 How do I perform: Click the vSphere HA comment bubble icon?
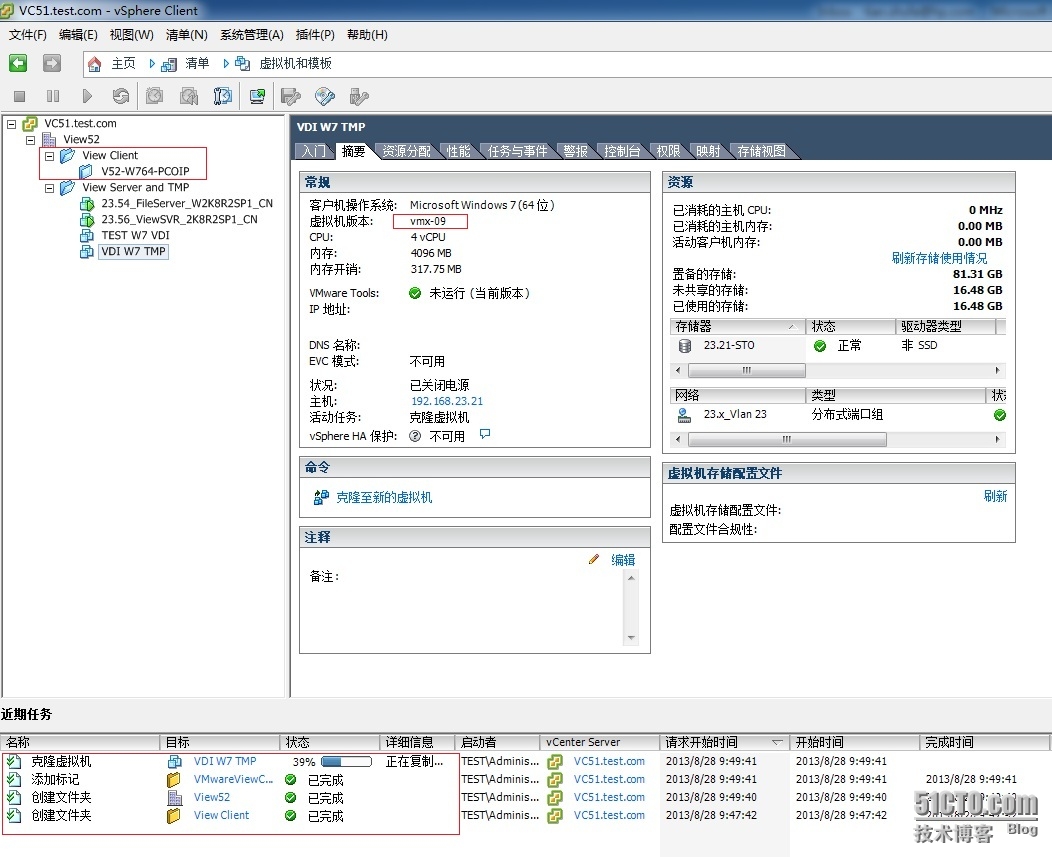tap(485, 434)
